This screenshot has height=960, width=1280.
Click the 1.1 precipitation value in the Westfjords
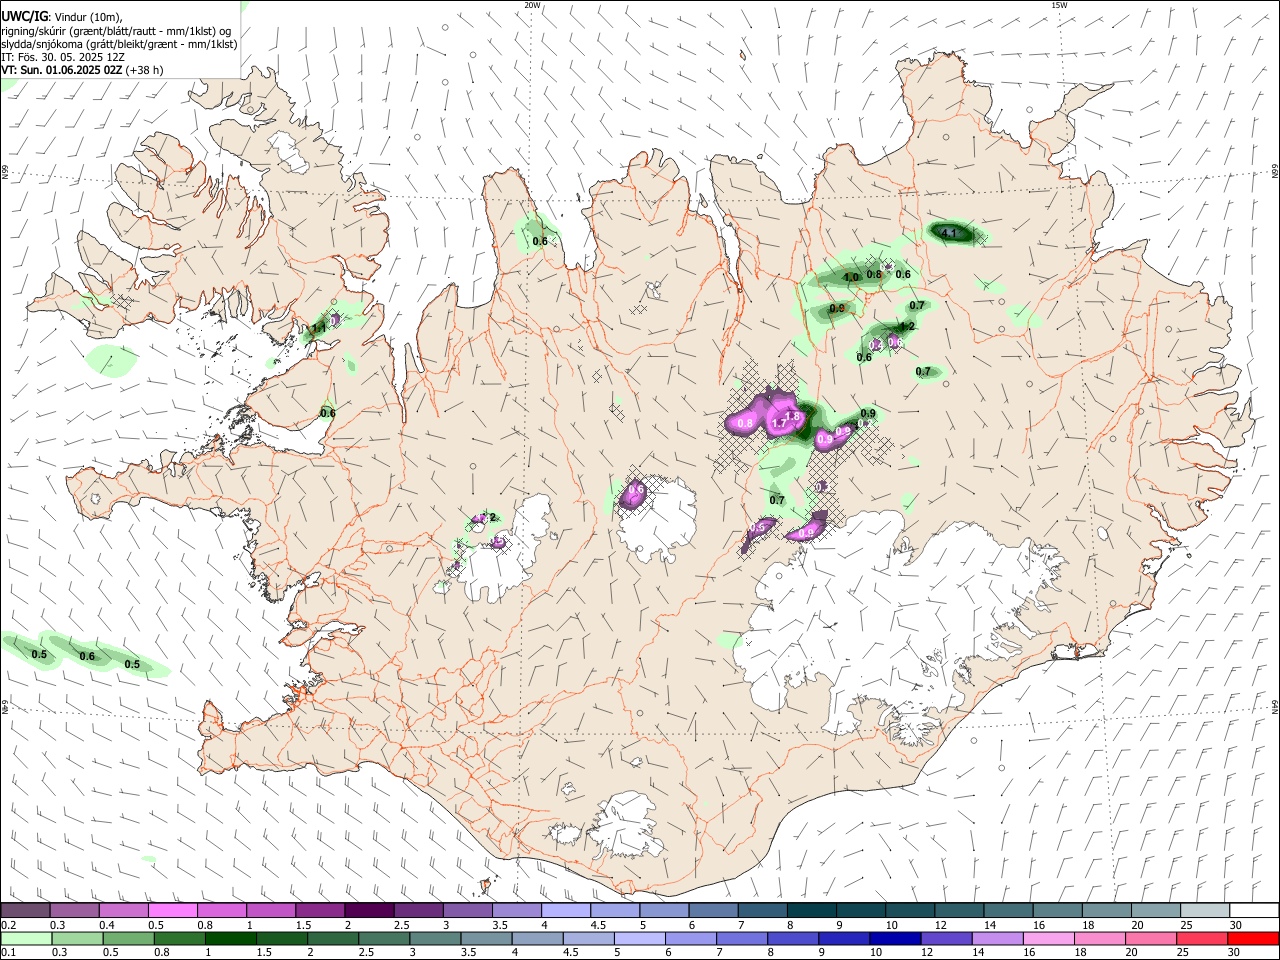[x=319, y=328]
